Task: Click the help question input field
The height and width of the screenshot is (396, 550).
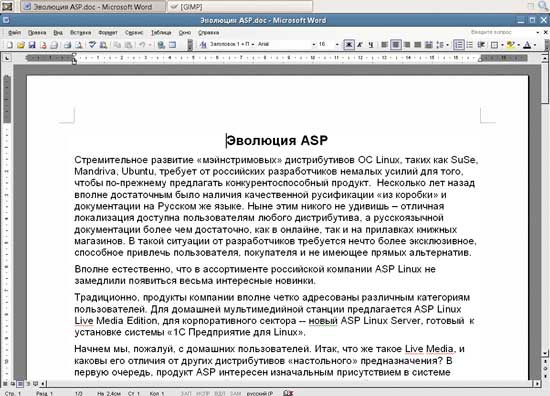Action: (502, 32)
